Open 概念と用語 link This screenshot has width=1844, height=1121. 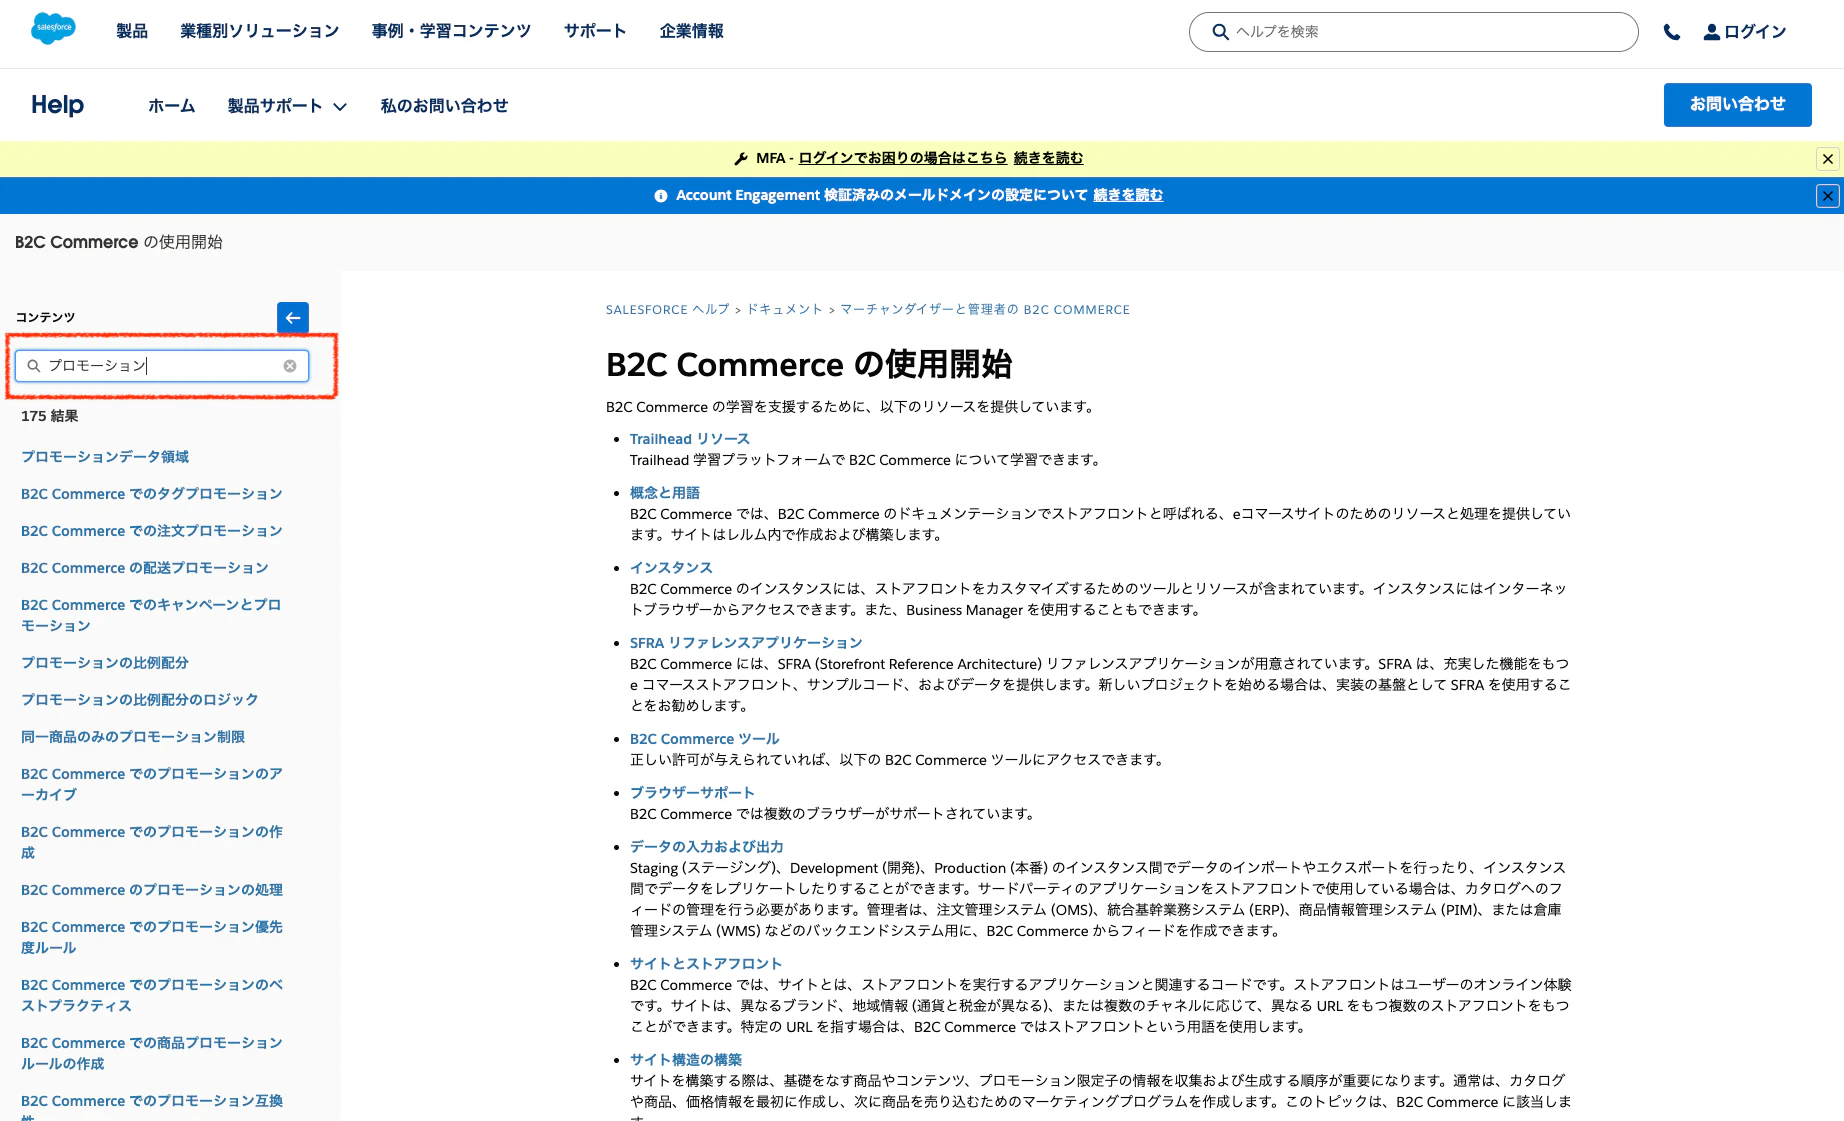(665, 493)
